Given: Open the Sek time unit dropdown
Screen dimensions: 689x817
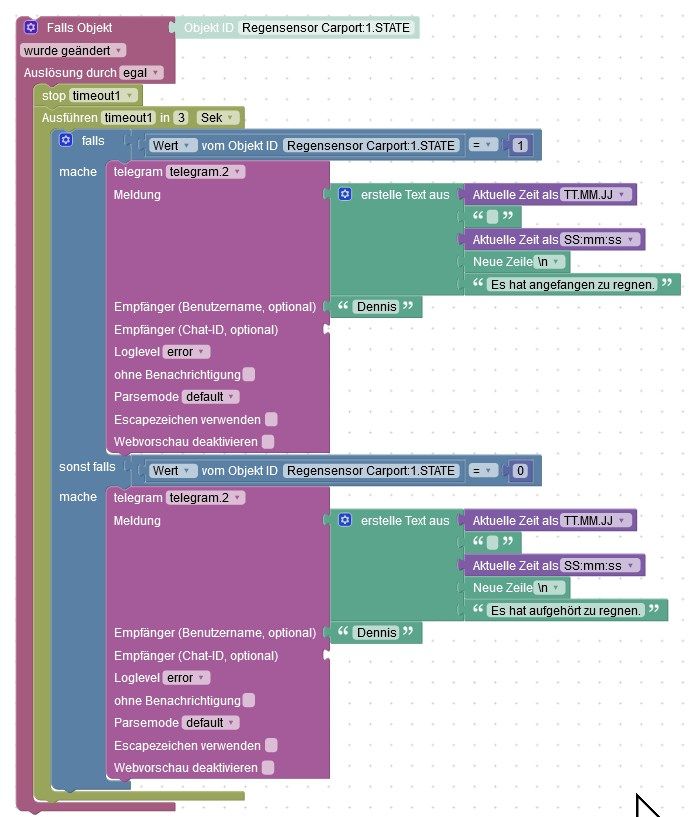Looking at the screenshot, I should click(217, 118).
